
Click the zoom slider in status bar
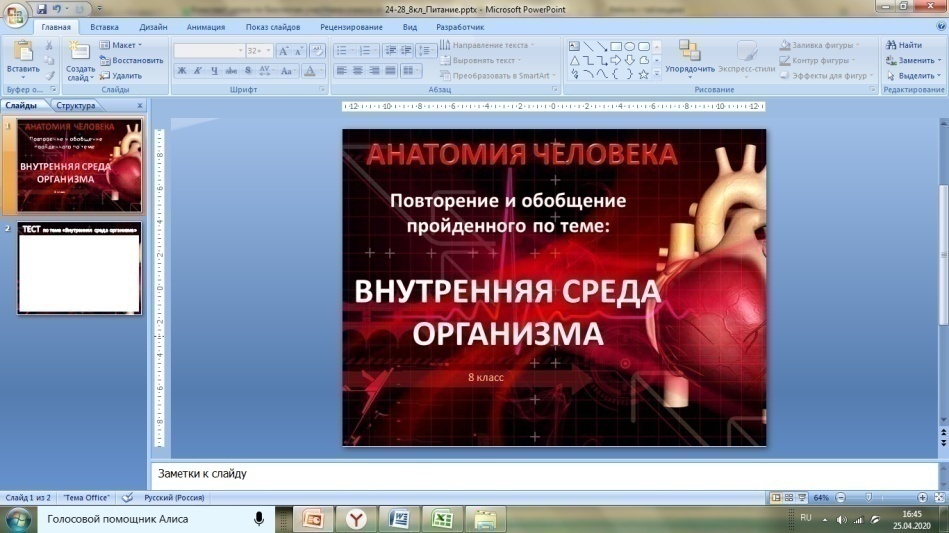[x=881, y=497]
